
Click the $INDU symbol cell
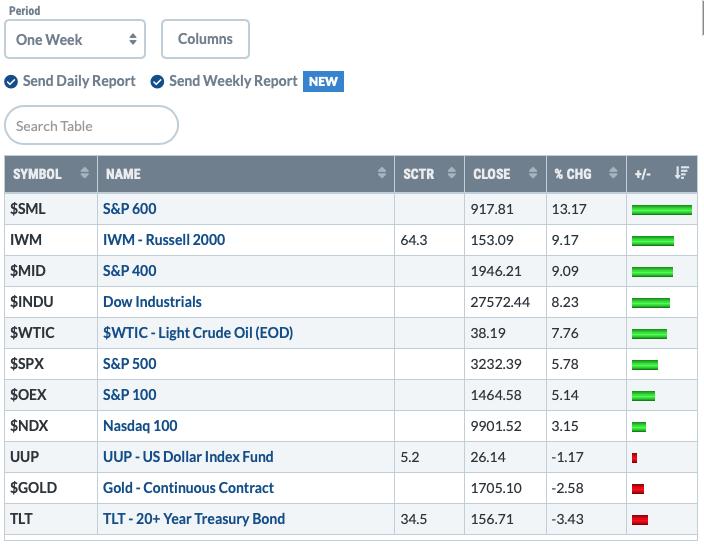click(x=51, y=302)
